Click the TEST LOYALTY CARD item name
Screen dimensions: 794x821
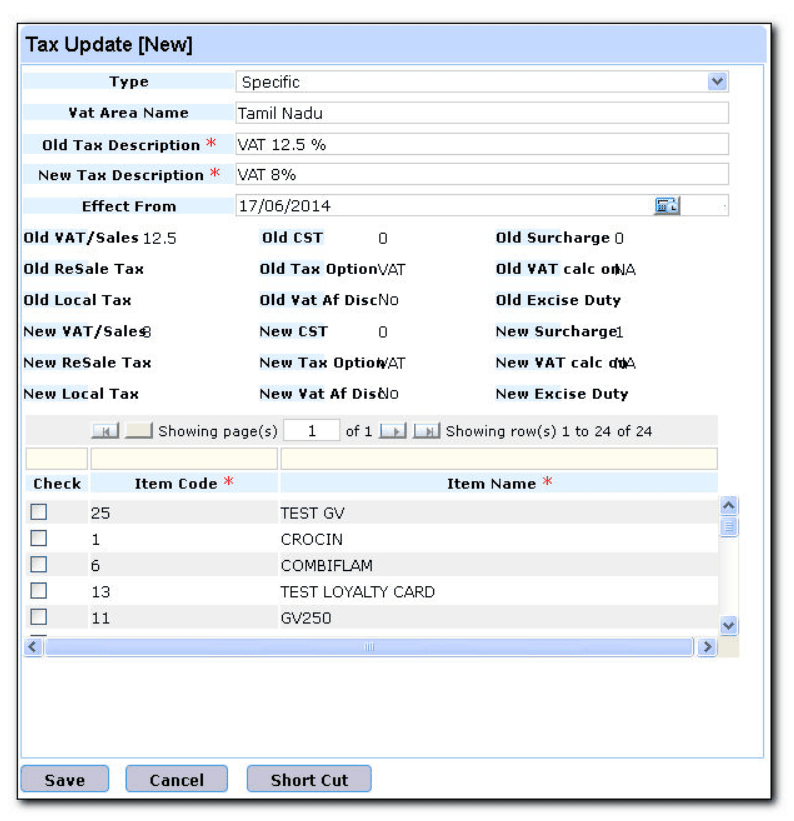pos(358,592)
